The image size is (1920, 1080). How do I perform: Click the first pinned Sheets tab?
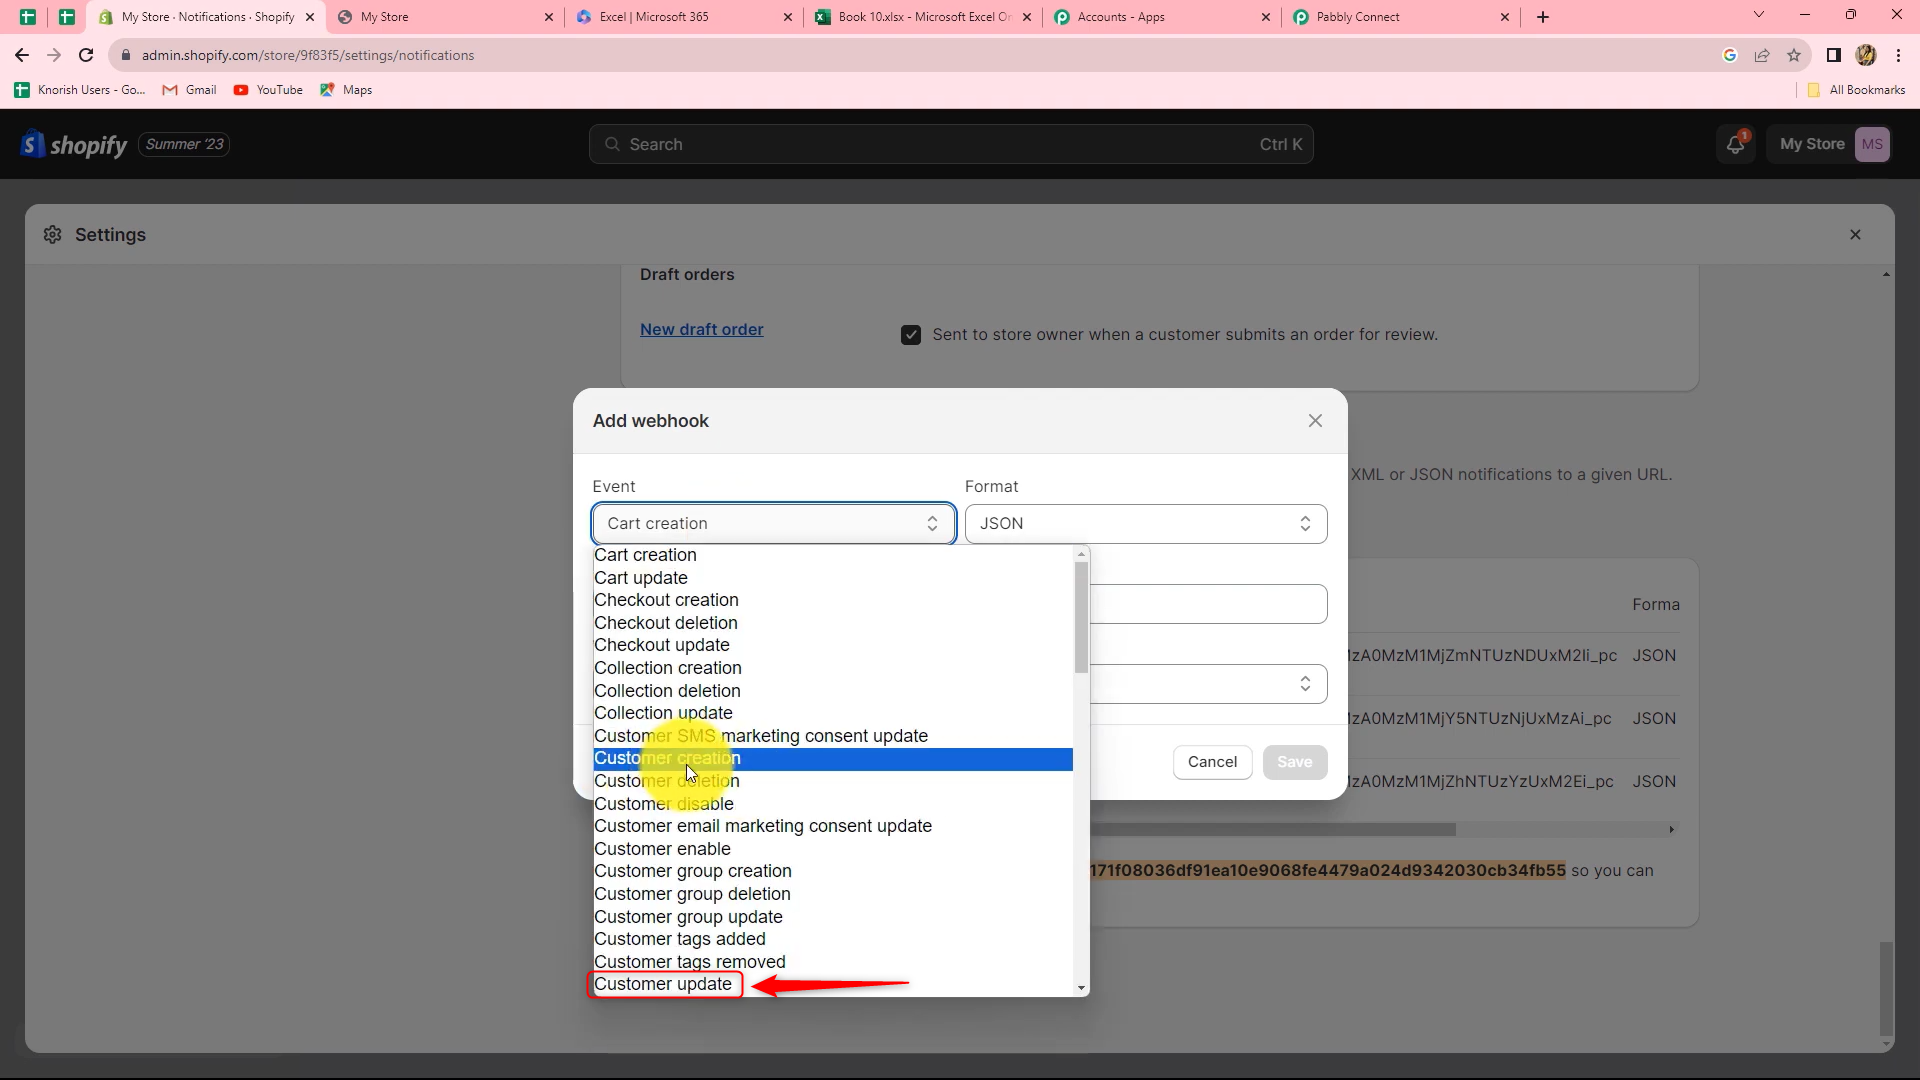click(28, 17)
